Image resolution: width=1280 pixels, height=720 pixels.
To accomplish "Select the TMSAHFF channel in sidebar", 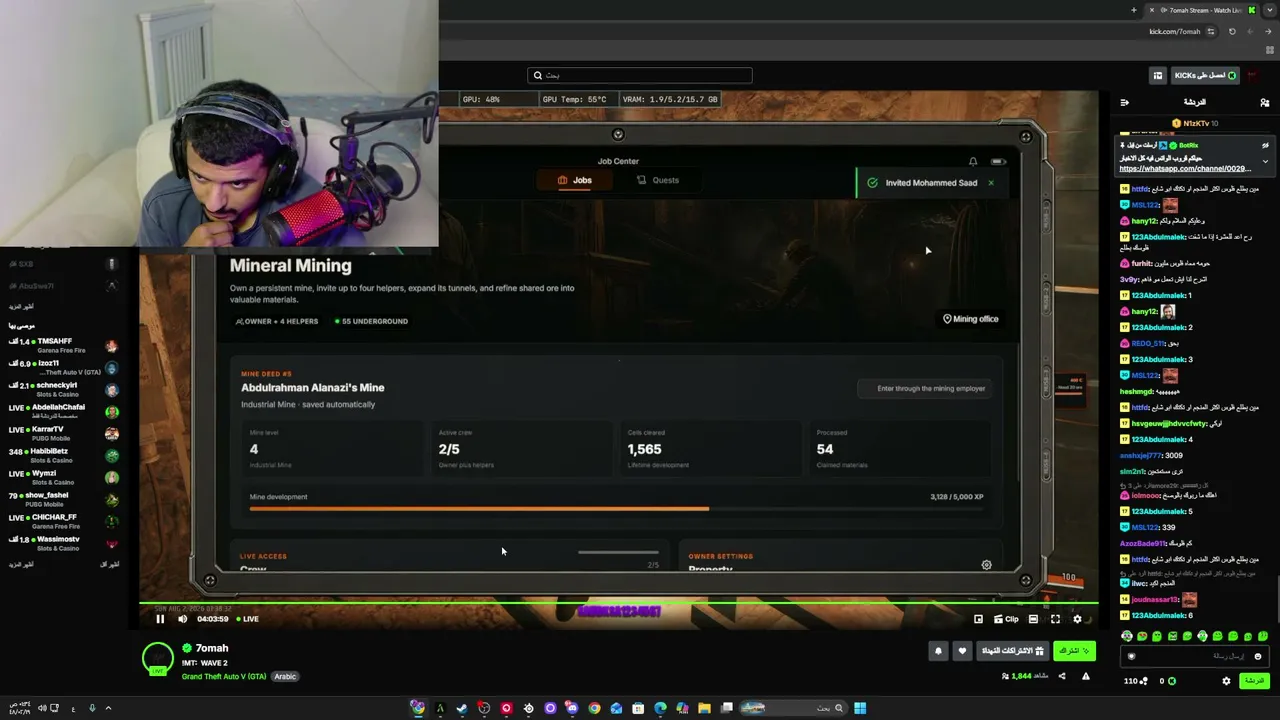I will pos(62,345).
